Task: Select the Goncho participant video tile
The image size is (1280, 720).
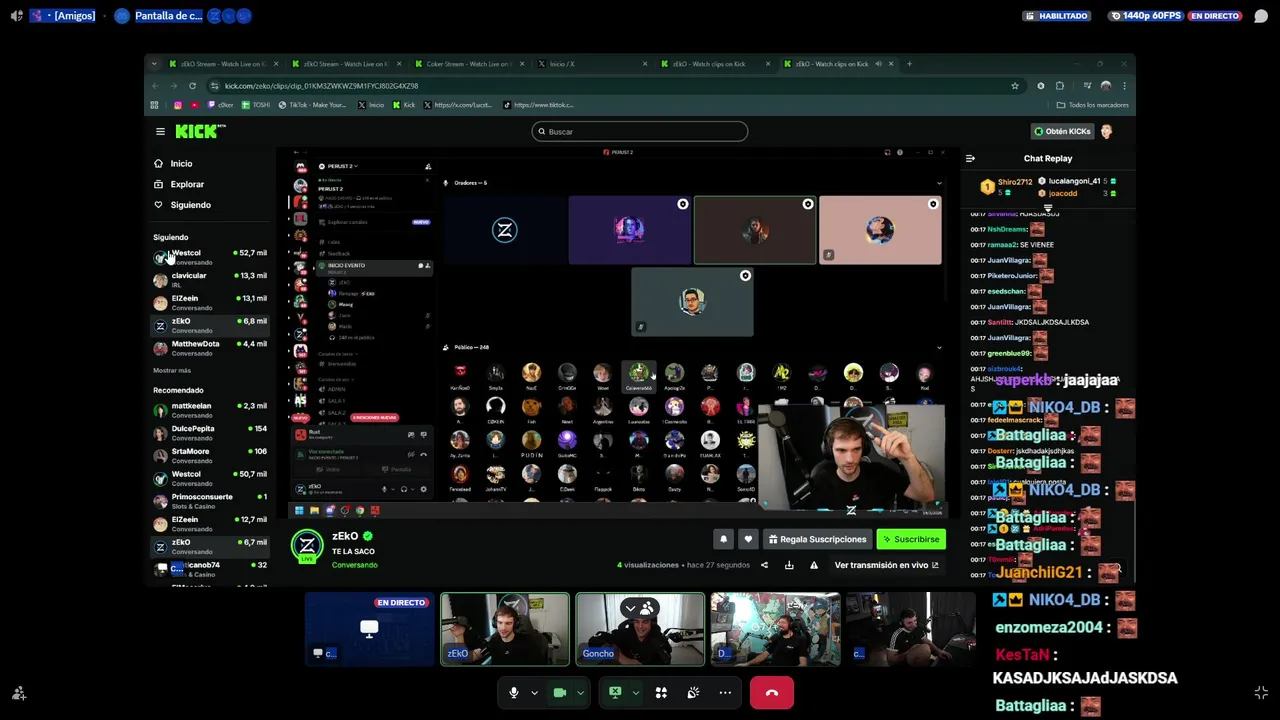Action: [x=640, y=629]
